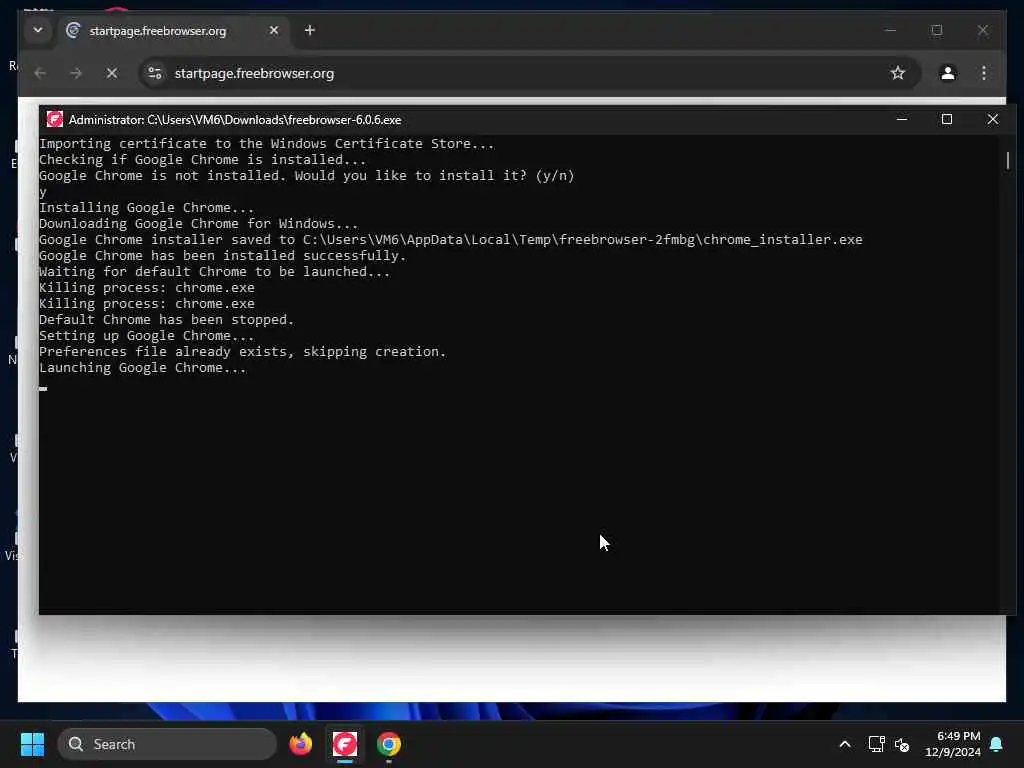Click the console vertical scrollbar thumb
Image resolution: width=1024 pixels, height=768 pixels.
1008,160
